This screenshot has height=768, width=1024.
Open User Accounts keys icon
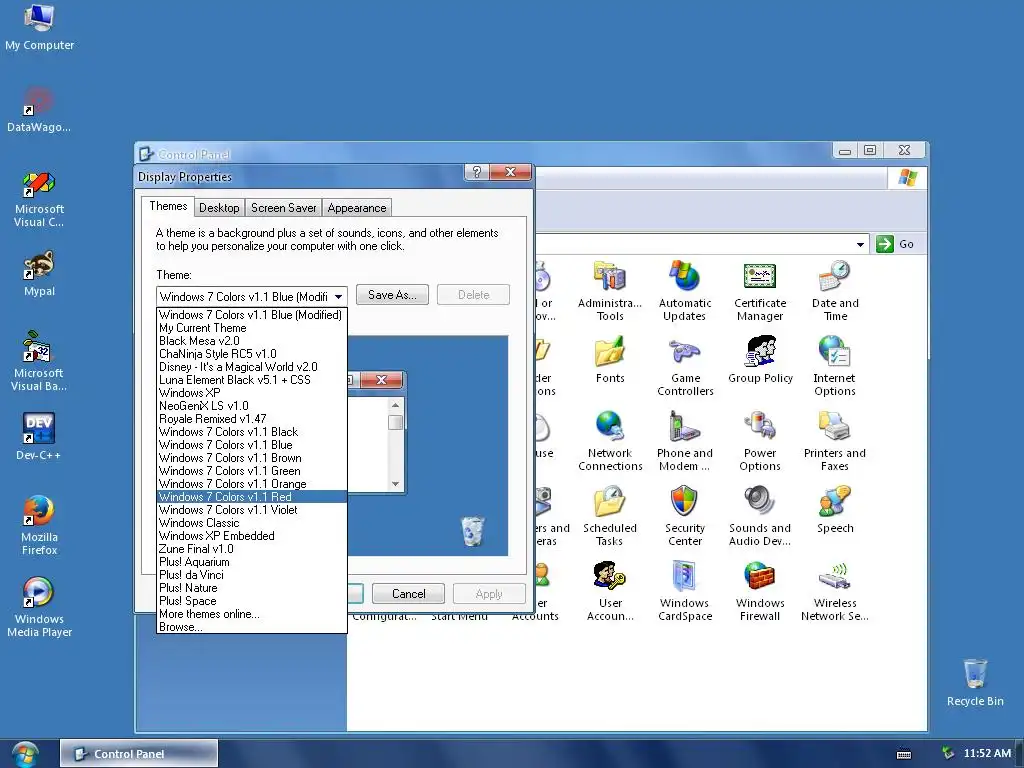pyautogui.click(x=610, y=591)
